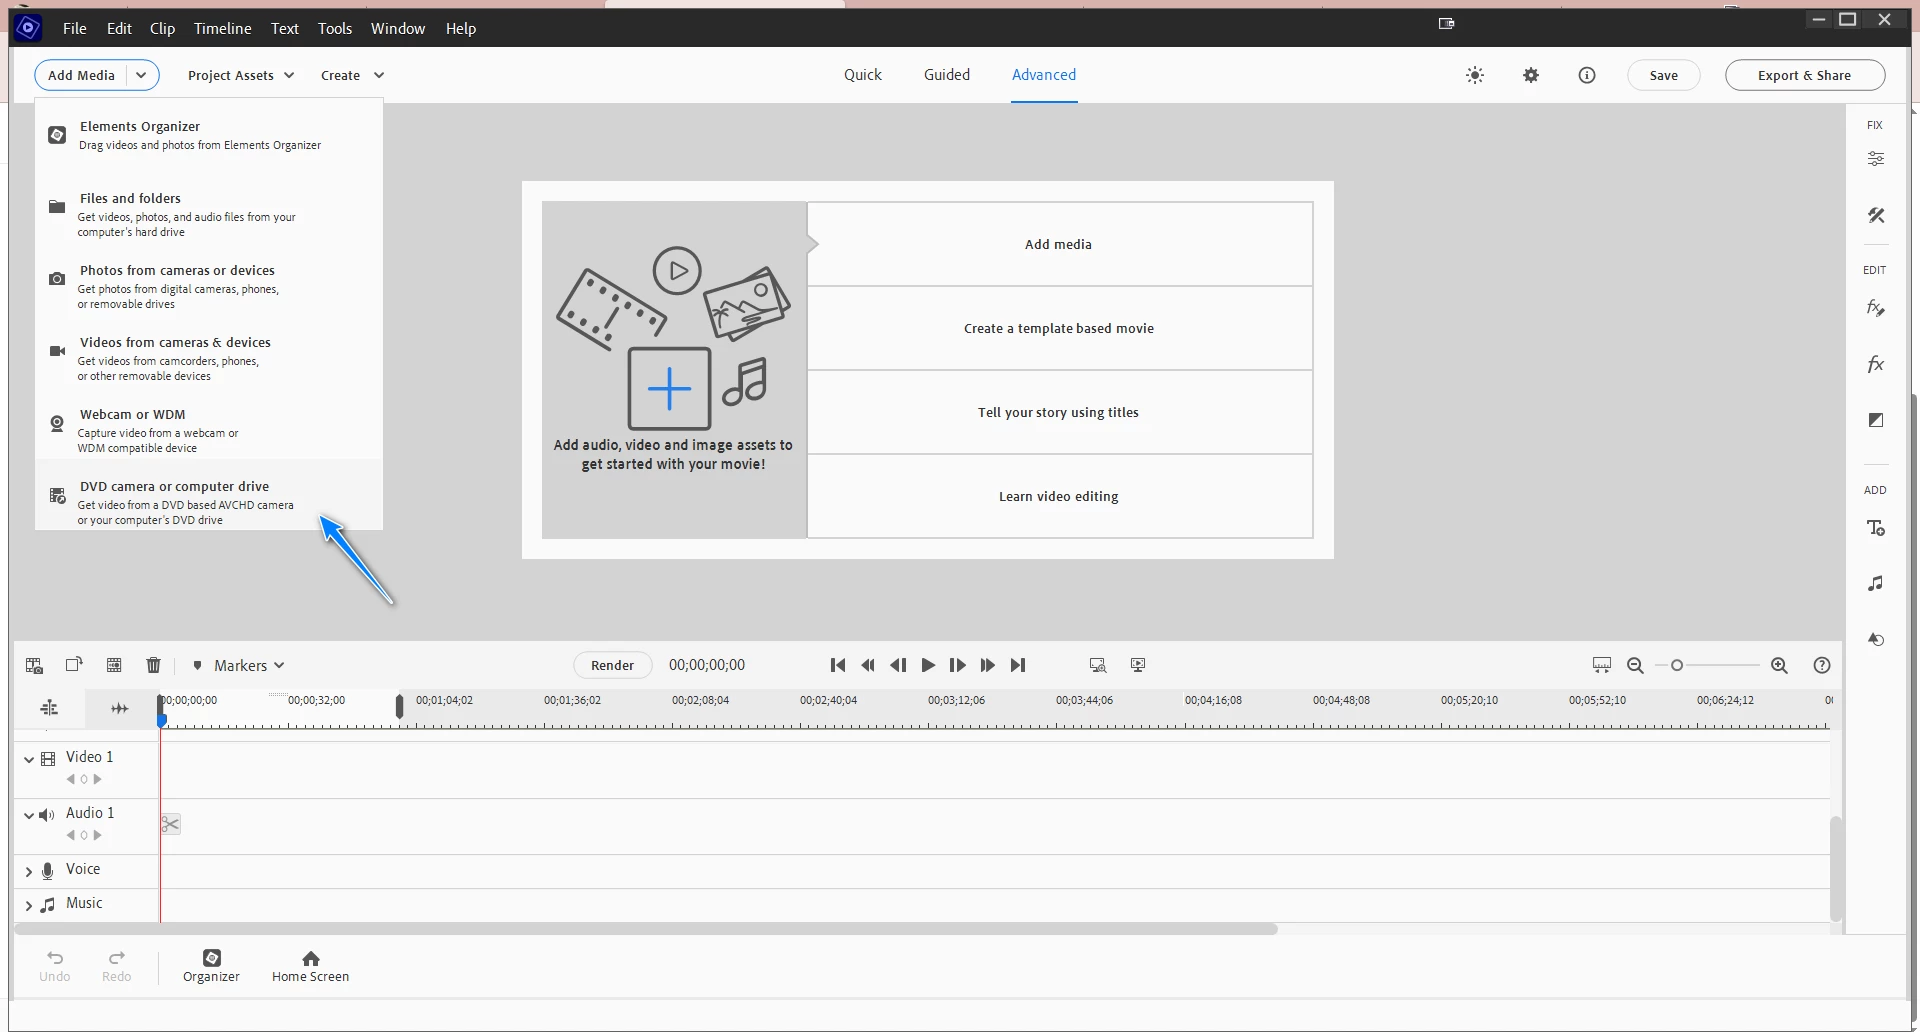Open the Add Media dropdown arrow
This screenshot has height=1032, width=1920.
click(x=142, y=75)
